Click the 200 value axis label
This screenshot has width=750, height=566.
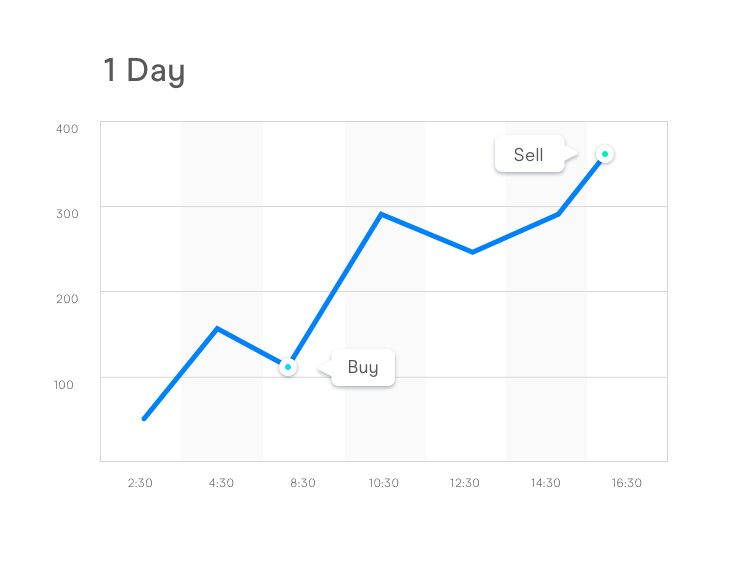[x=67, y=299]
